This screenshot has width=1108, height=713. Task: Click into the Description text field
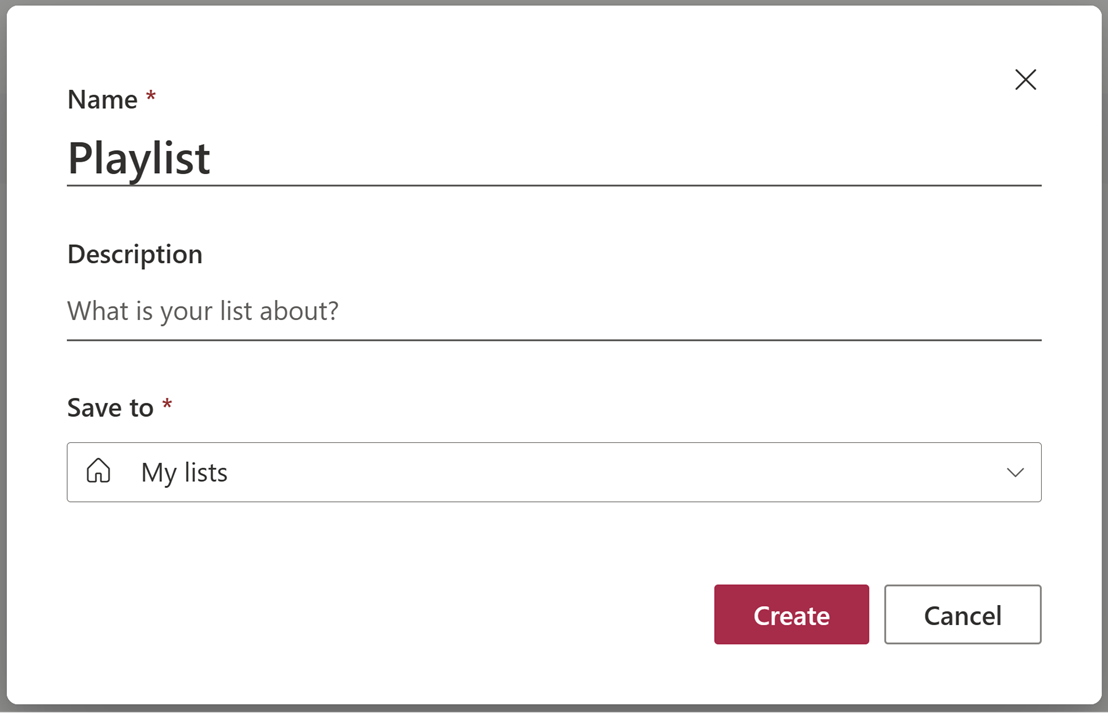[x=554, y=311]
